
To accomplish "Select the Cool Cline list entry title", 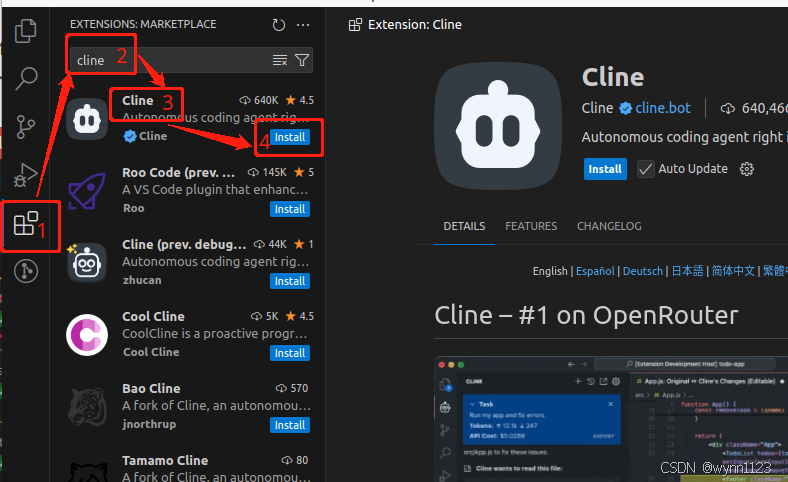I will point(153,317).
